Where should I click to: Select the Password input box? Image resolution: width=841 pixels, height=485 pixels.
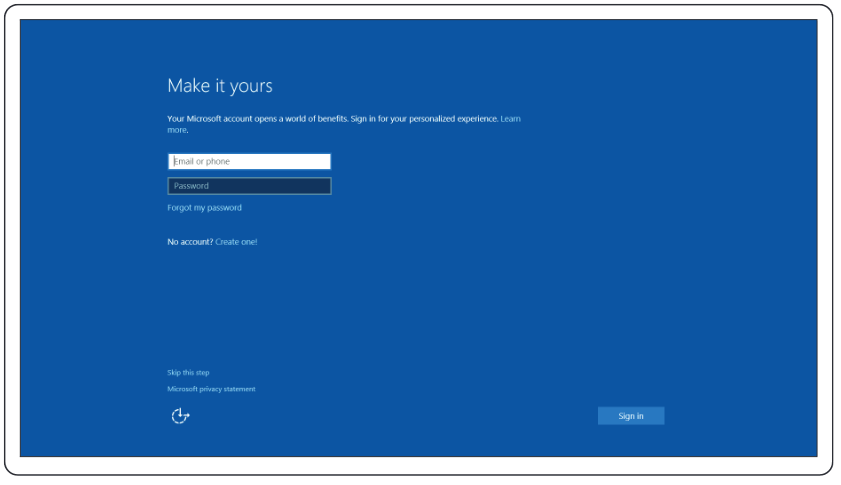pyautogui.click(x=249, y=186)
